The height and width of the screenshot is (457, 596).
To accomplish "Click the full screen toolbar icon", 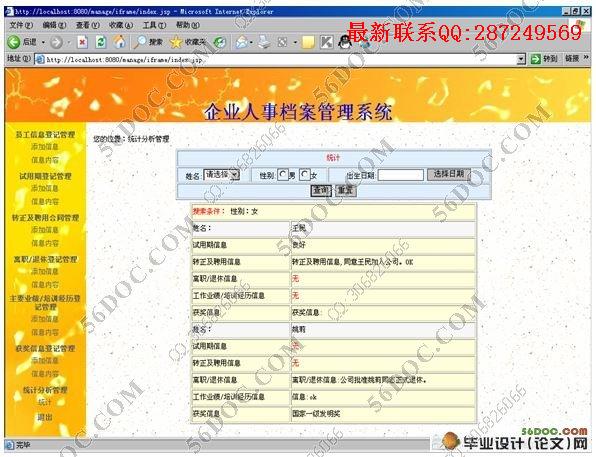I will tap(282, 42).
